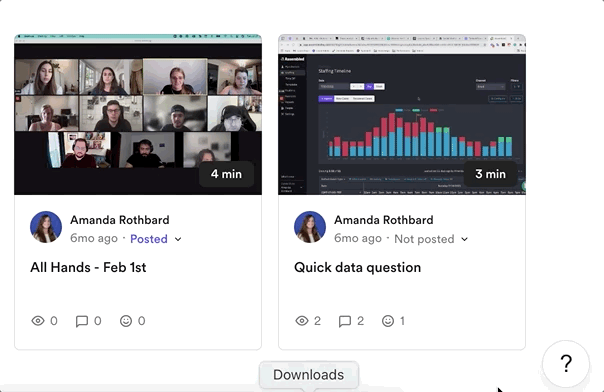
Task: Click the Downloads tooltip label
Action: pyautogui.click(x=309, y=375)
